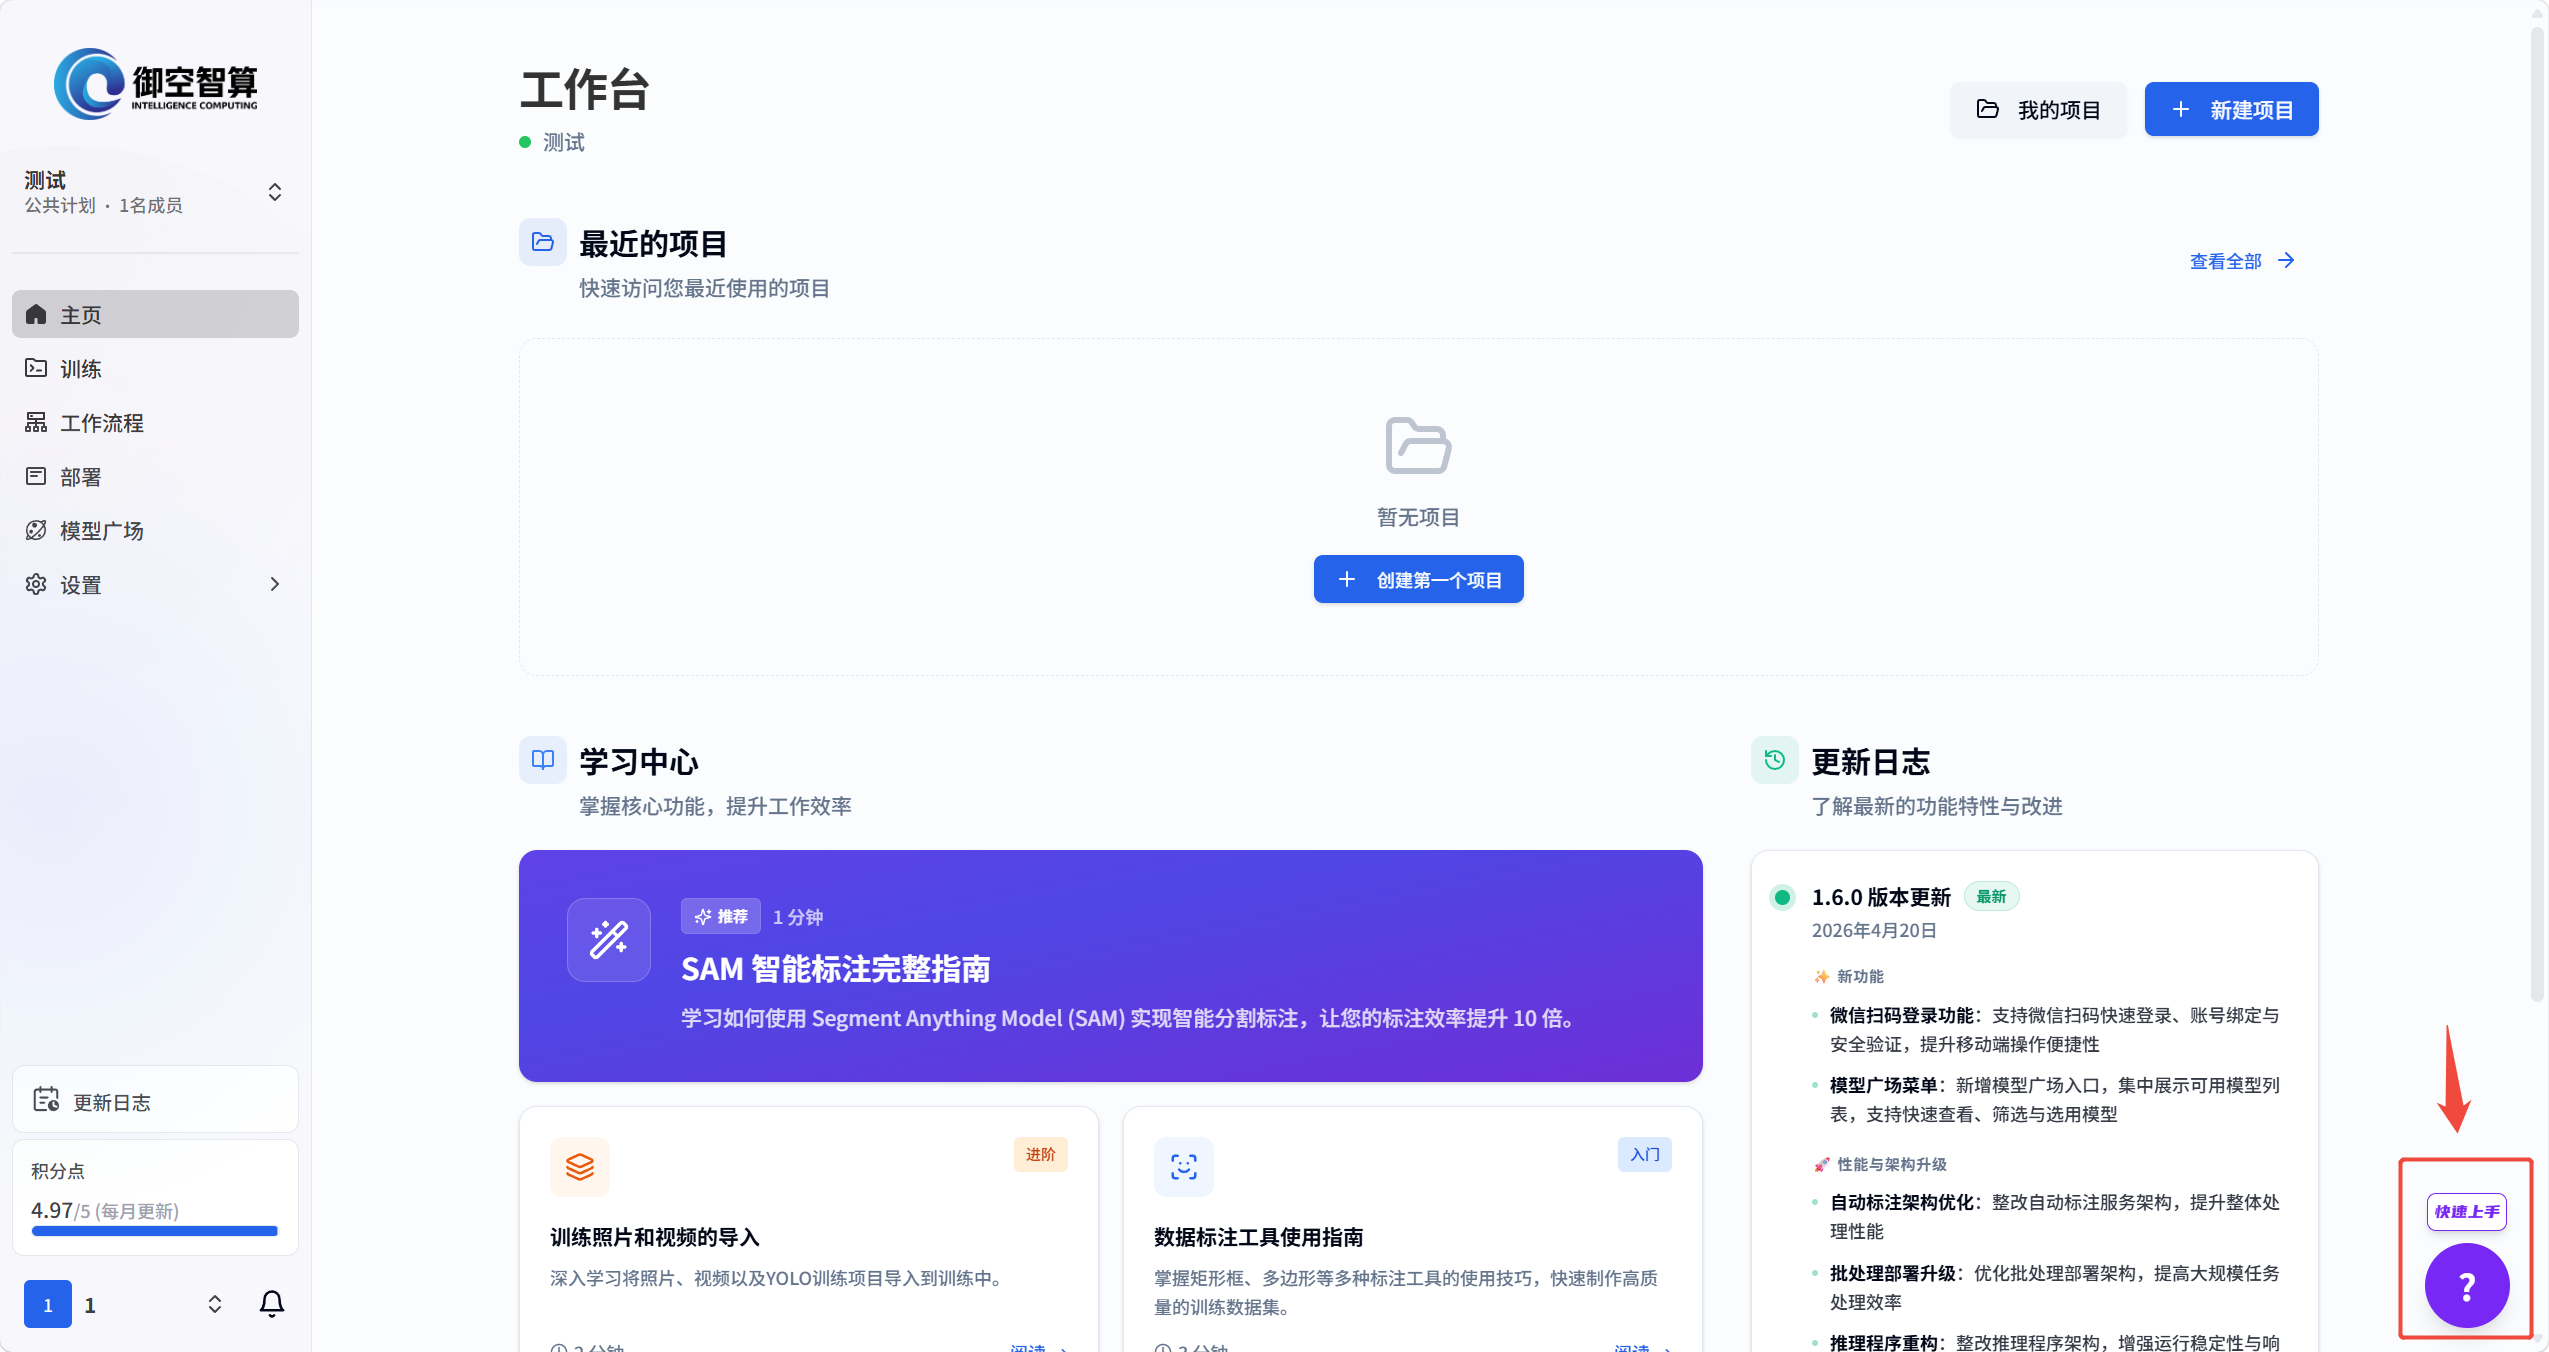Viewport: 2549px width, 1352px height.
Task: Open 模型广场 in sidebar
Action: (x=155, y=530)
